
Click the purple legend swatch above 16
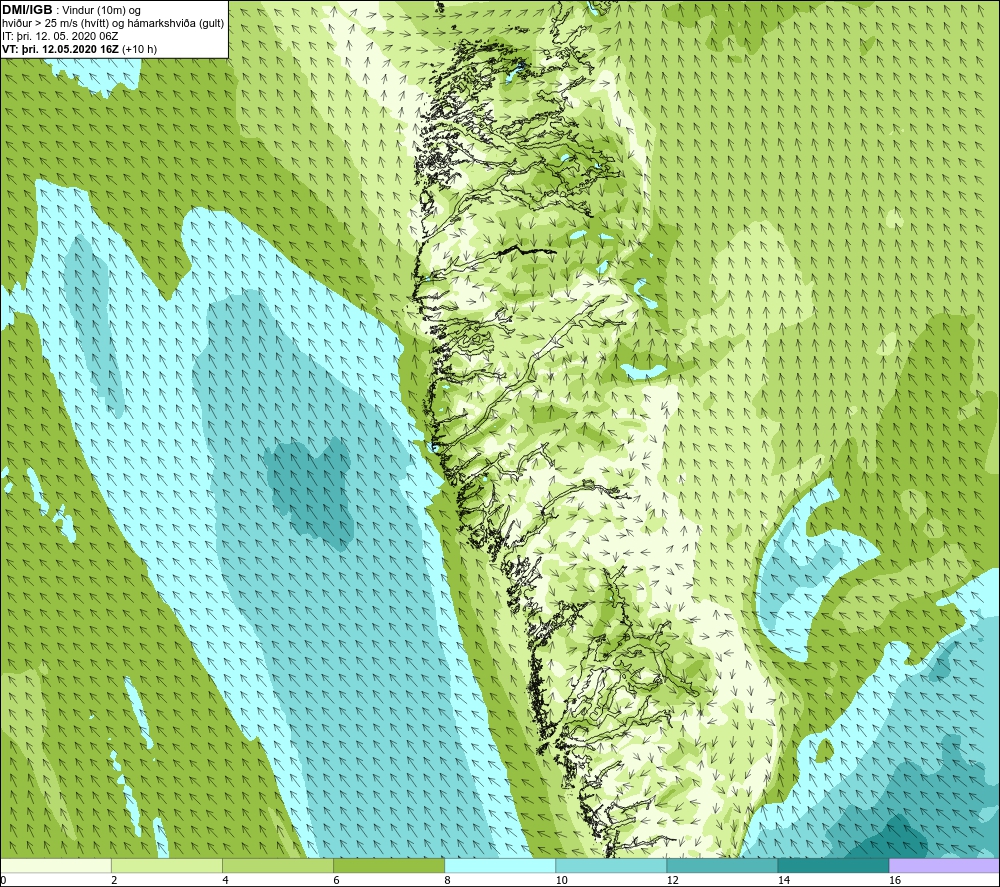[944, 865]
